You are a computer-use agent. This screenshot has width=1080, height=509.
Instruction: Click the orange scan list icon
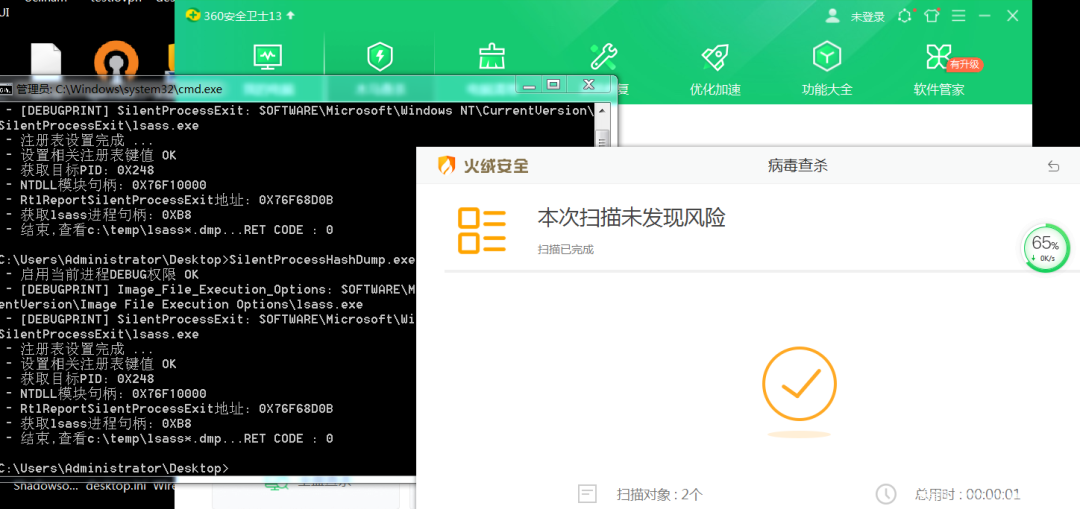tap(482, 231)
